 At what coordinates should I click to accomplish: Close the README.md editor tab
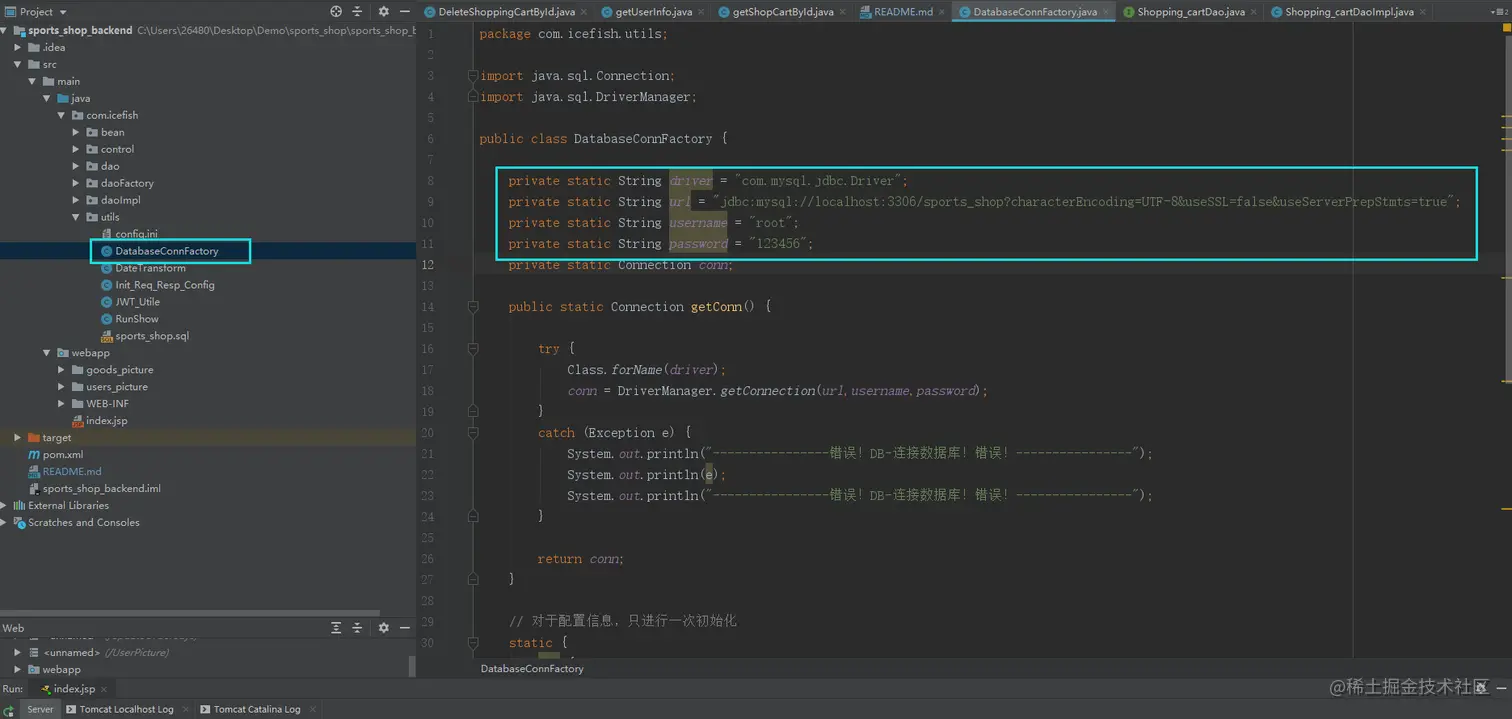pyautogui.click(x=942, y=12)
